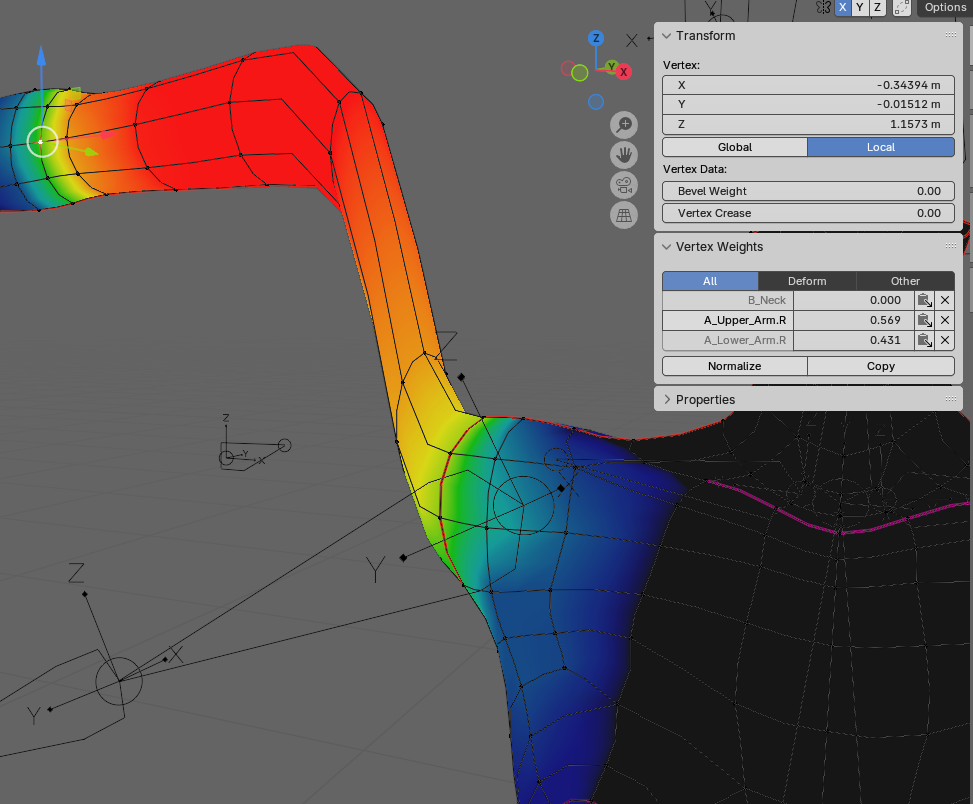Click the Properties panel drag grip
Viewport: 973px width, 804px height.
pyautogui.click(x=951, y=398)
